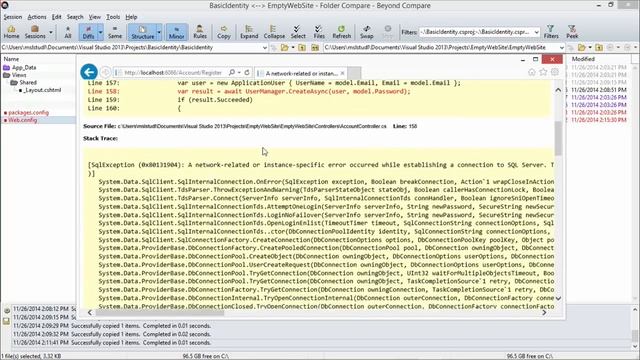
Task: Open right folder path dropdown
Action: point(562,48)
